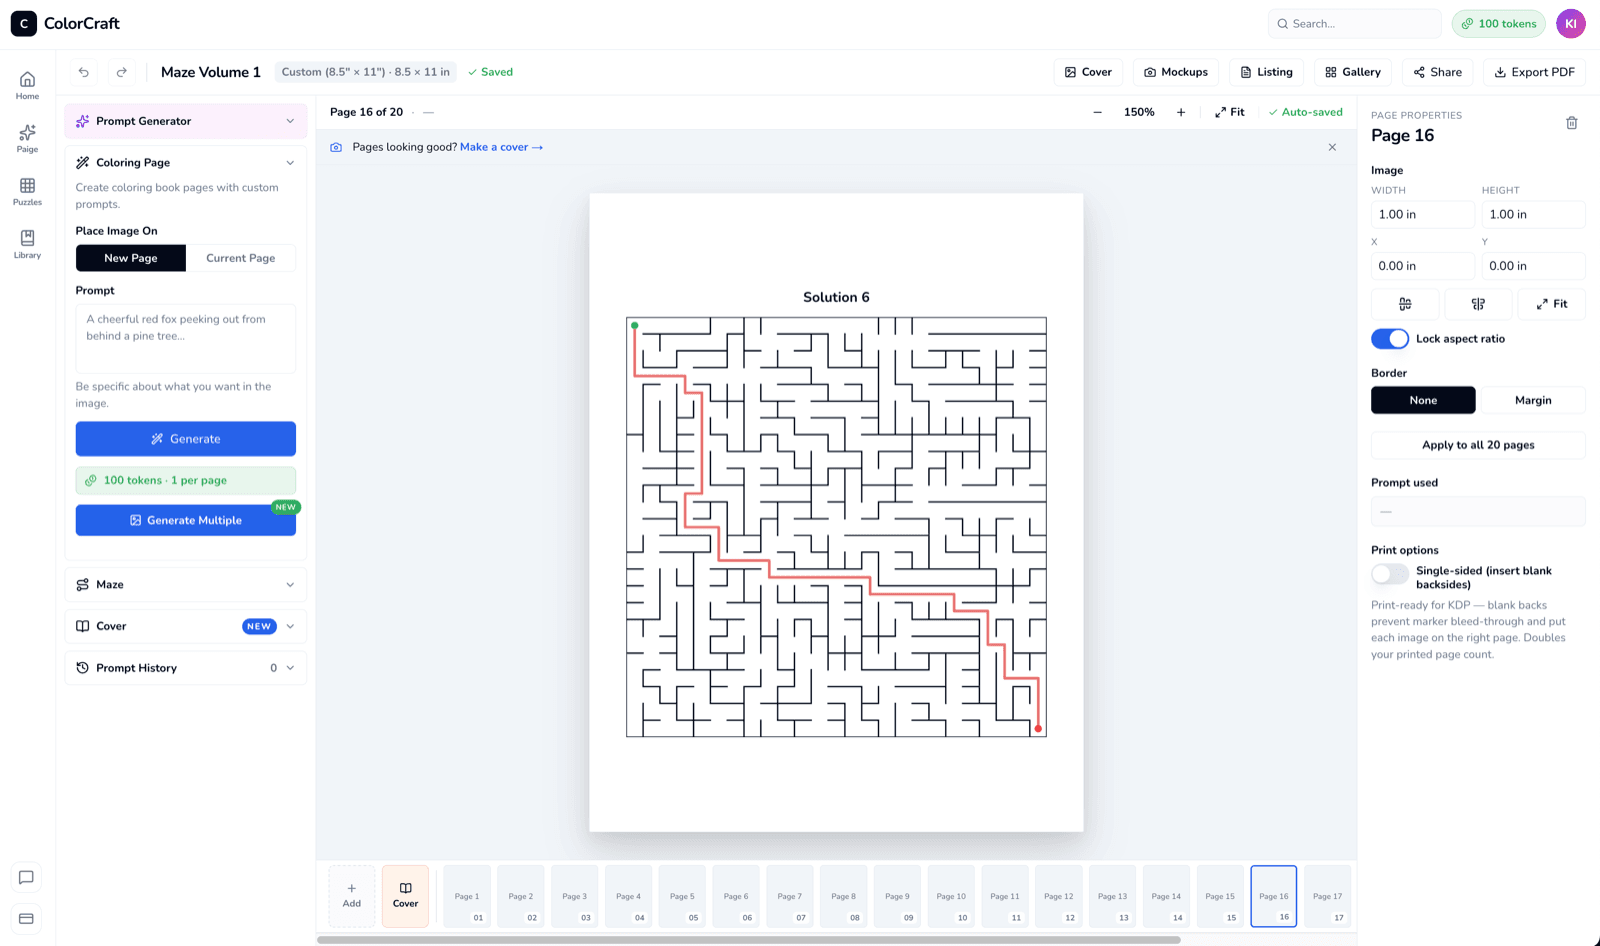Apply border to all 20 pages
The image size is (1600, 946).
(1478, 445)
